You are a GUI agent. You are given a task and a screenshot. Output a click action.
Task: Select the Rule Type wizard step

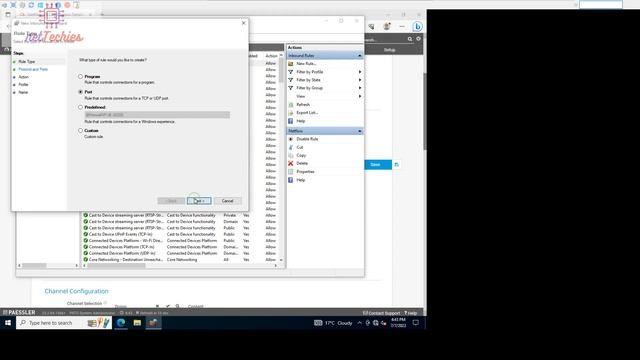tap(27, 62)
